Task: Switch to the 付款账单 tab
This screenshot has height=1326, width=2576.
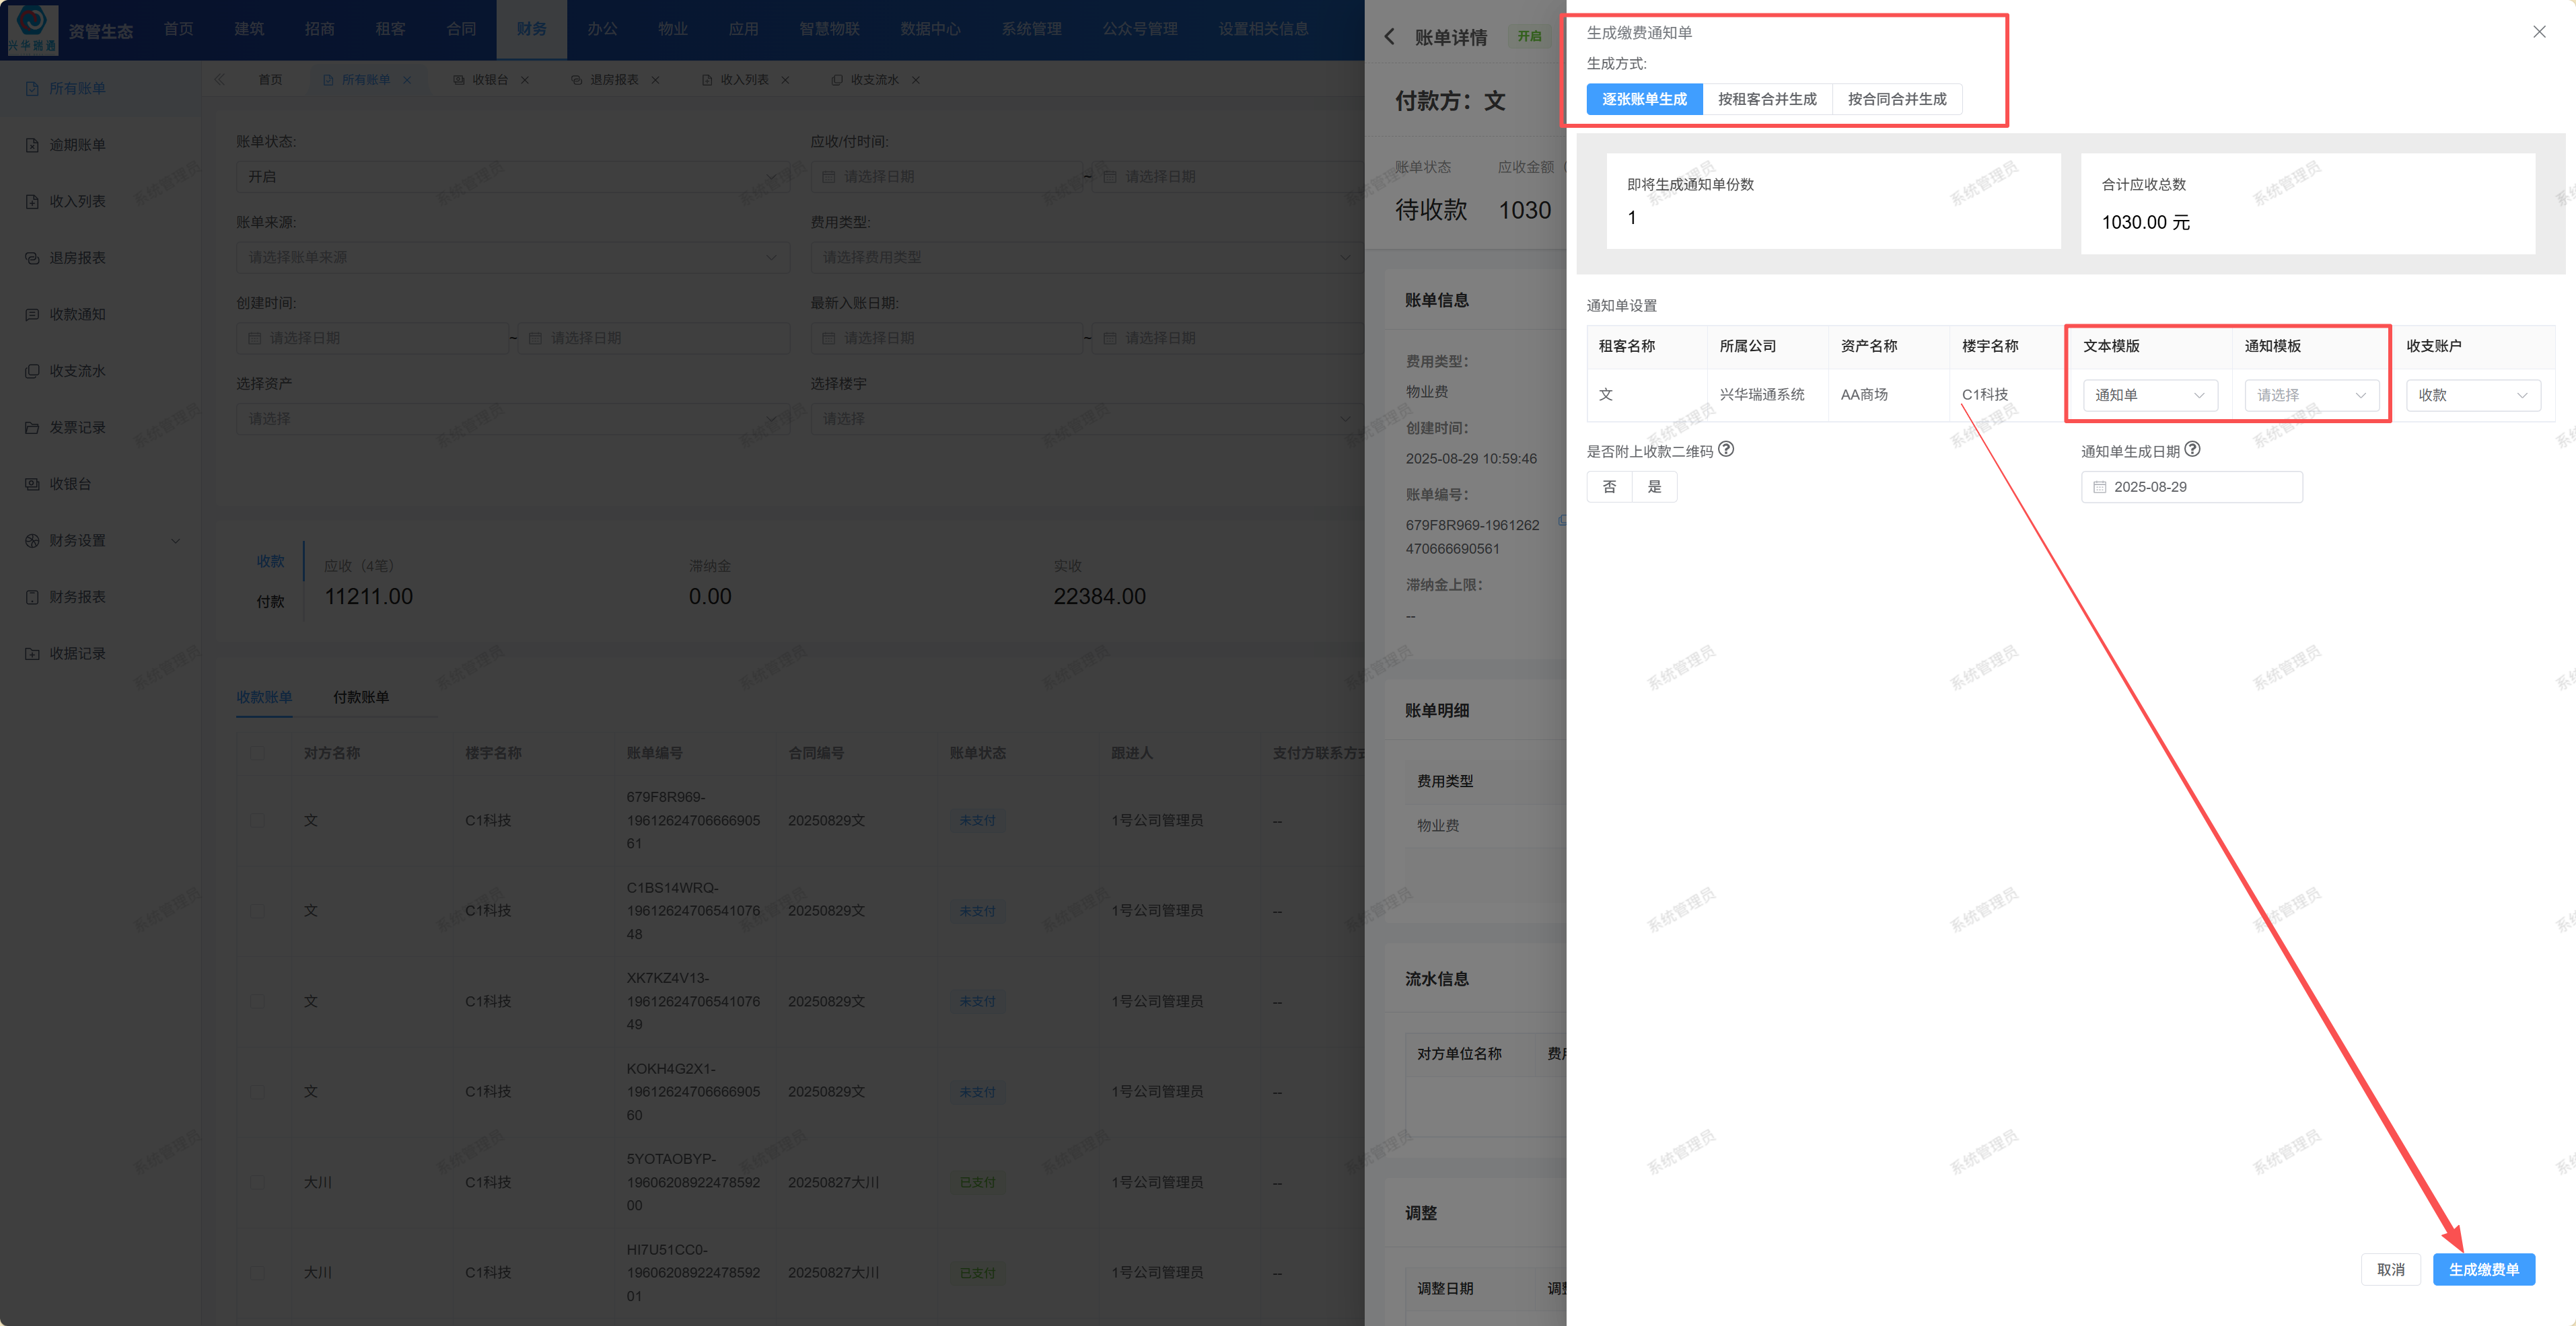Action: [361, 697]
